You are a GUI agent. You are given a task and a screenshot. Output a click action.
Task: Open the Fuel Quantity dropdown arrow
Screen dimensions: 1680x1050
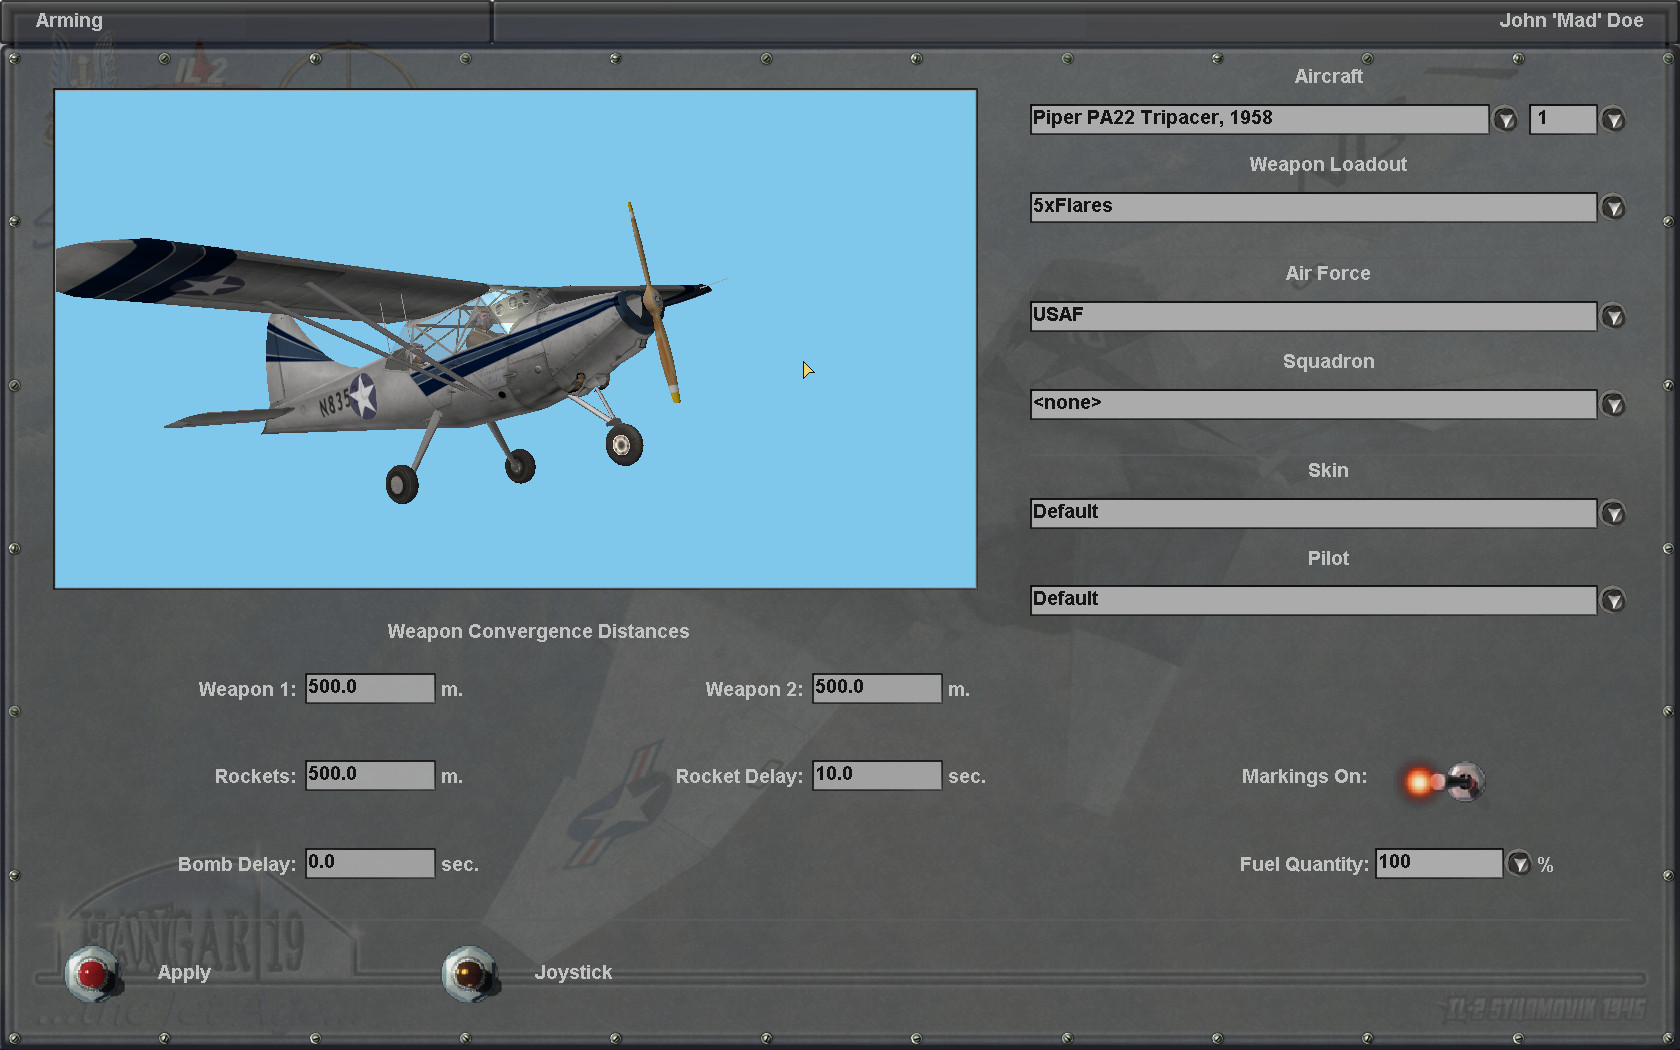click(1519, 864)
